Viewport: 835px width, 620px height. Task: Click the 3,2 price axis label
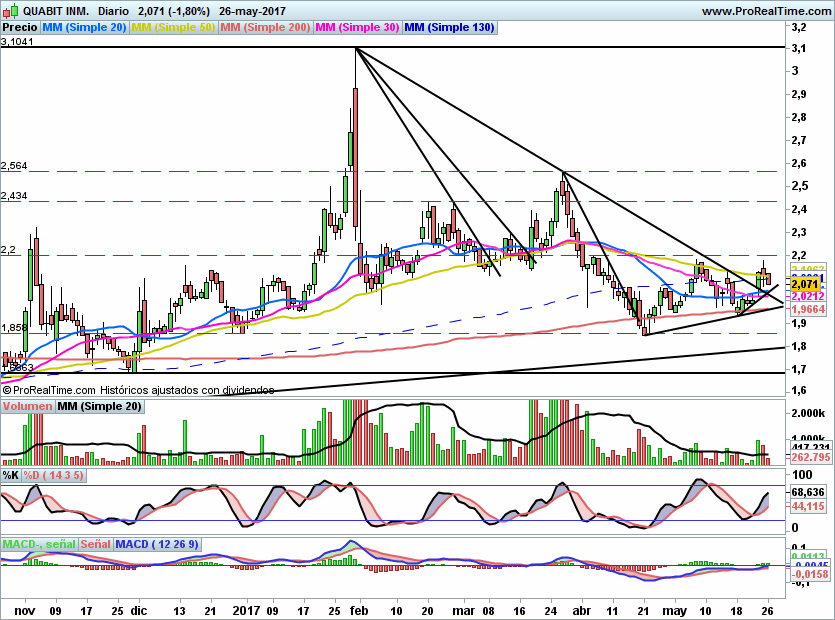pos(799,27)
